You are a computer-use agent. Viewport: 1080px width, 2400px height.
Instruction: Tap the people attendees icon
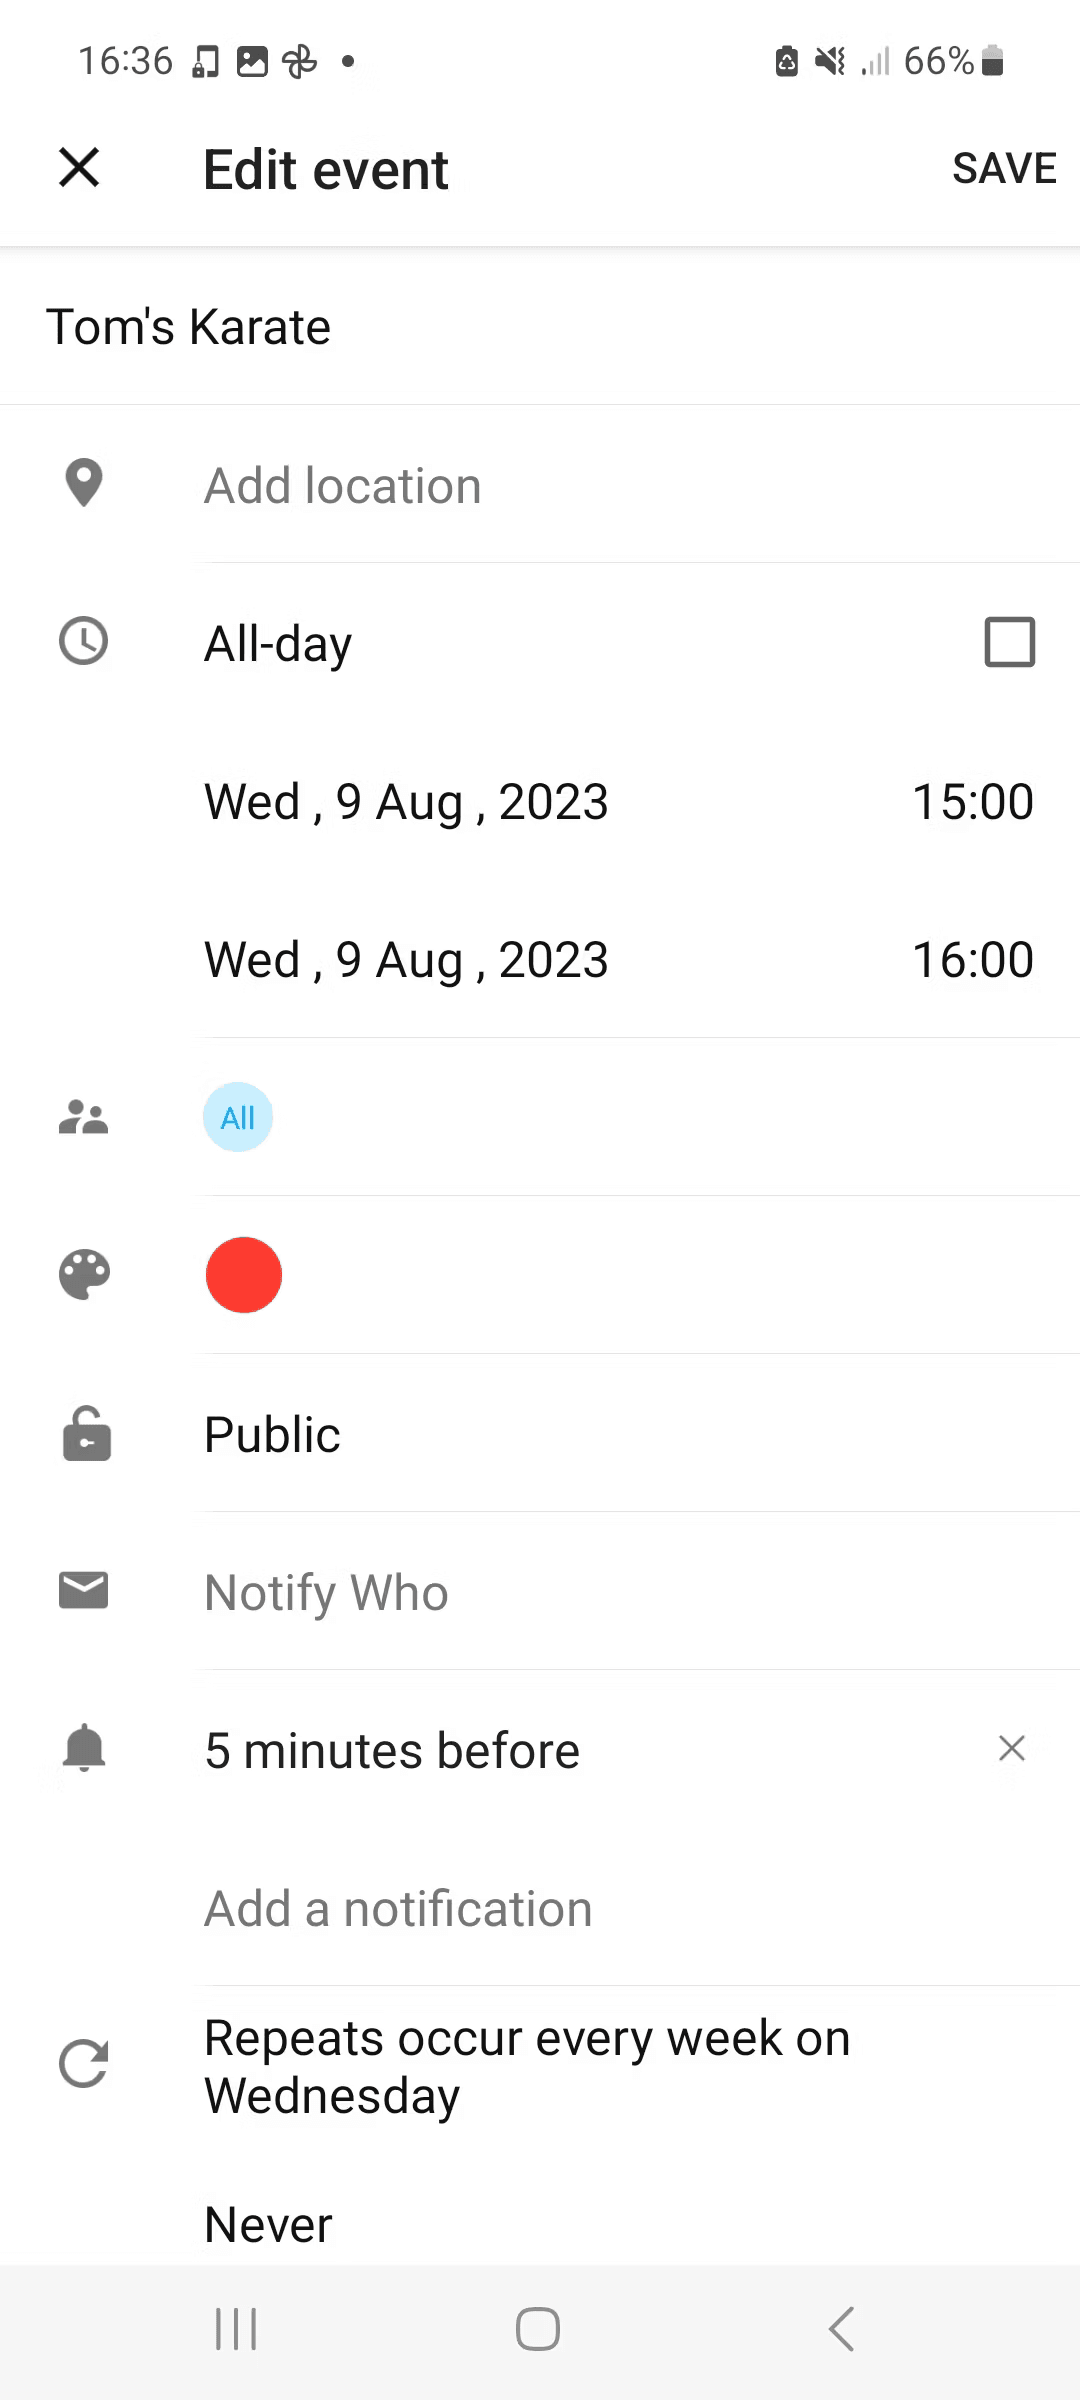pyautogui.click(x=84, y=1117)
